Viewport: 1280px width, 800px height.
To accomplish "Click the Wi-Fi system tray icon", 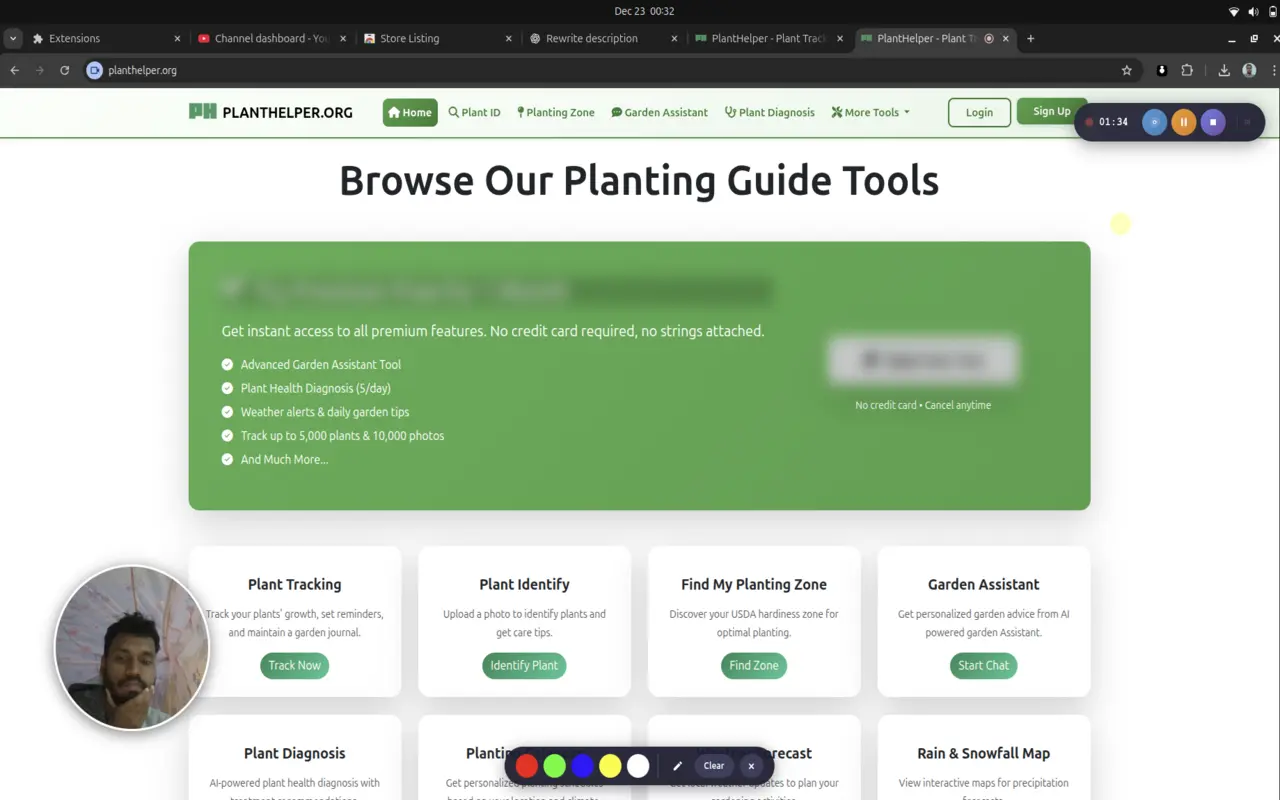I will click(1234, 11).
